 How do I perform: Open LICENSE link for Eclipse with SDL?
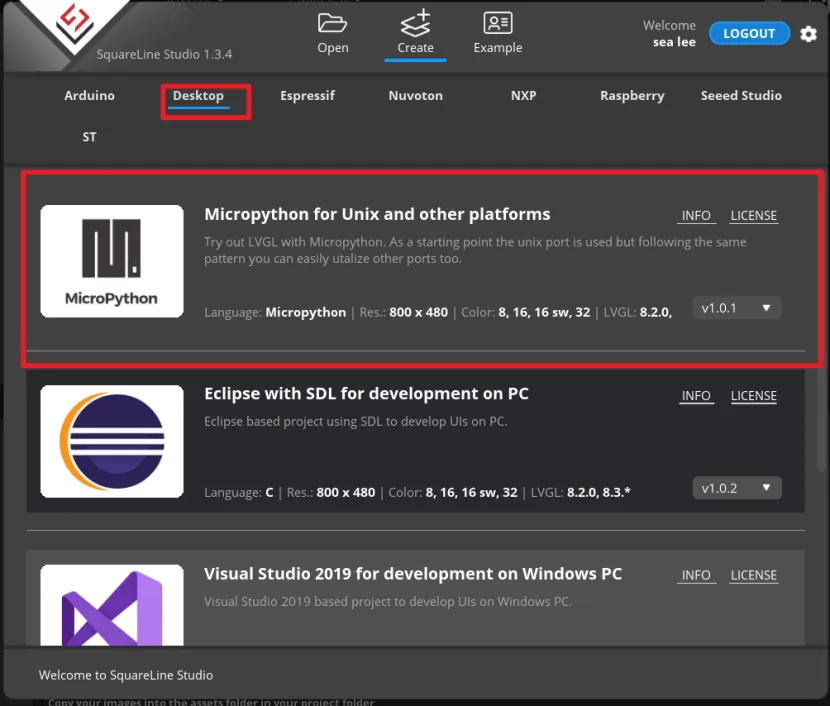(x=753, y=396)
